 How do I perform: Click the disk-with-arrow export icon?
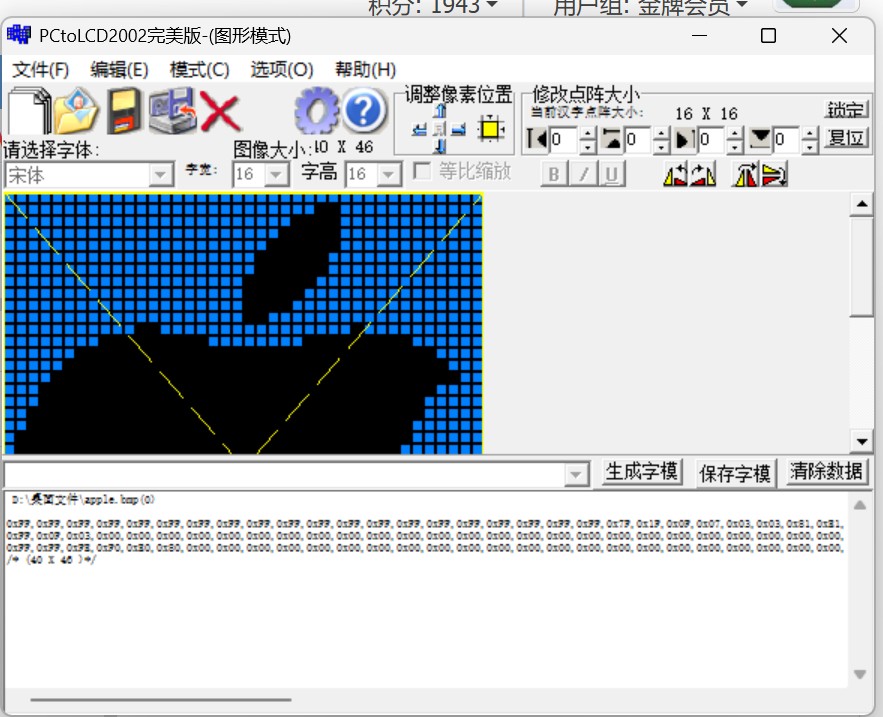point(172,111)
